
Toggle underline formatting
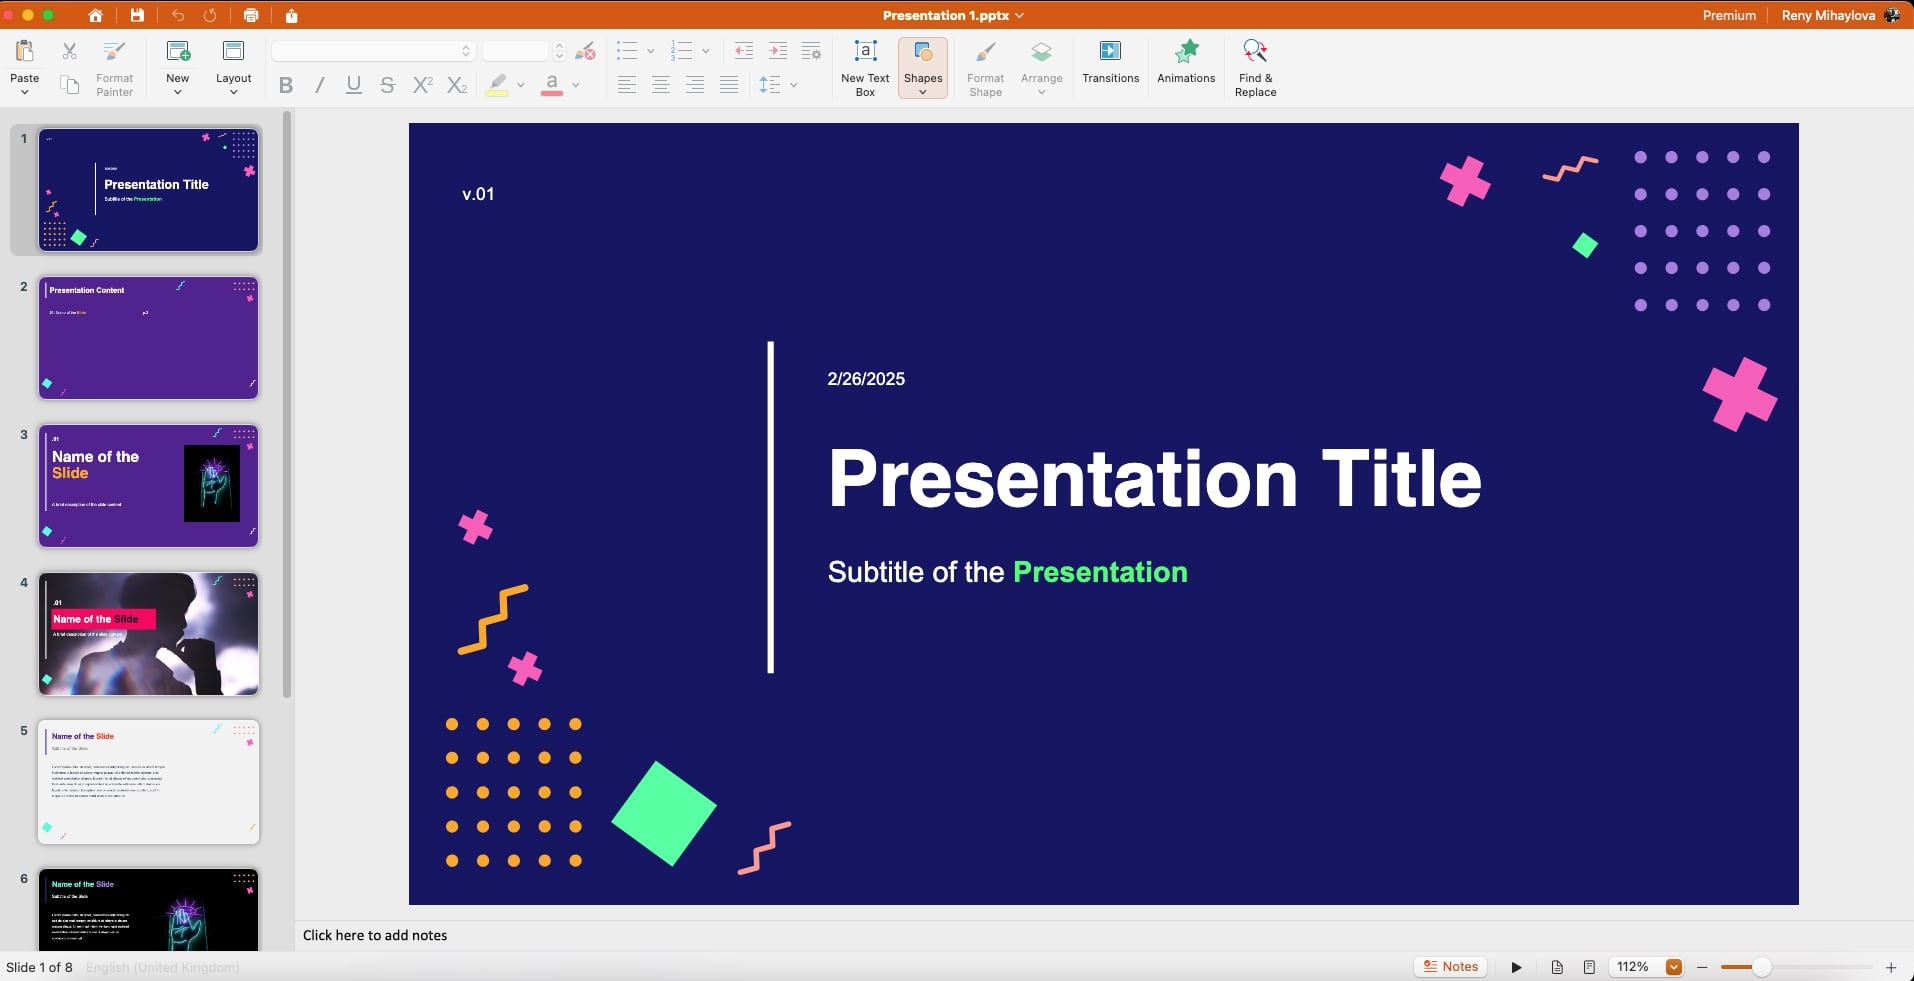(x=353, y=85)
